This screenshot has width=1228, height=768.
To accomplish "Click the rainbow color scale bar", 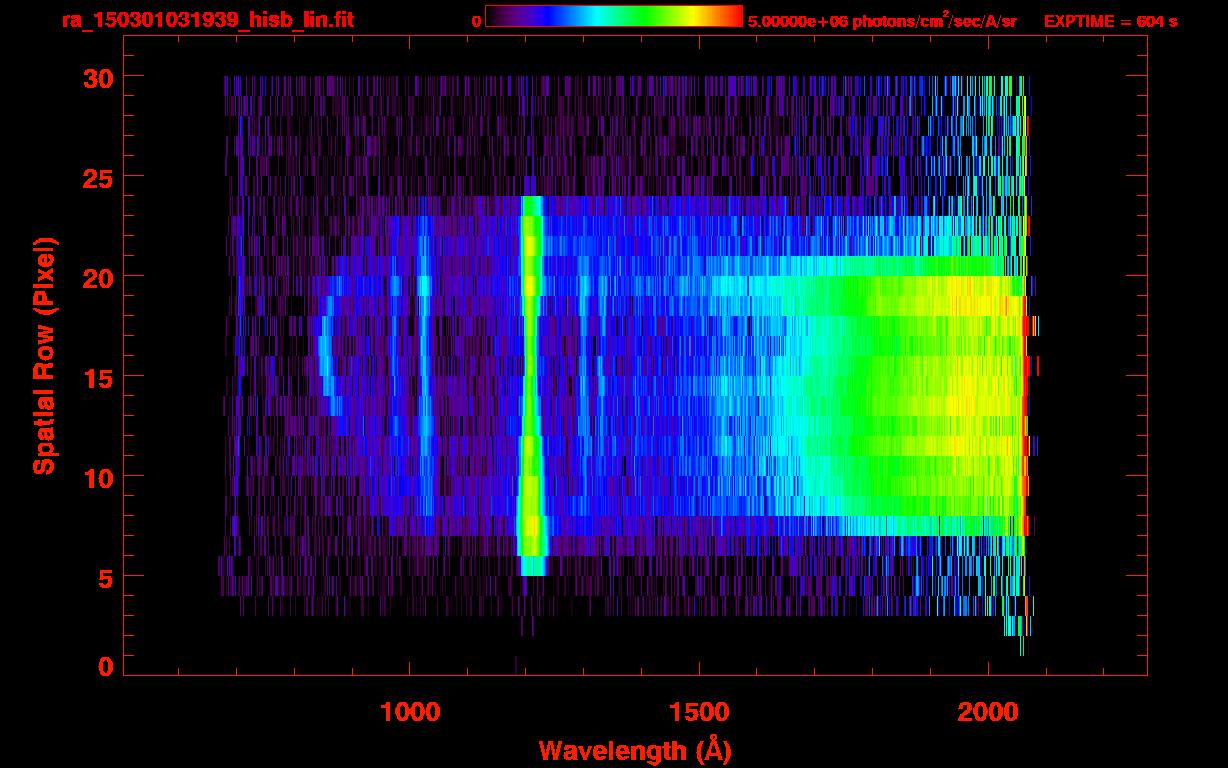I will [x=614, y=16].
